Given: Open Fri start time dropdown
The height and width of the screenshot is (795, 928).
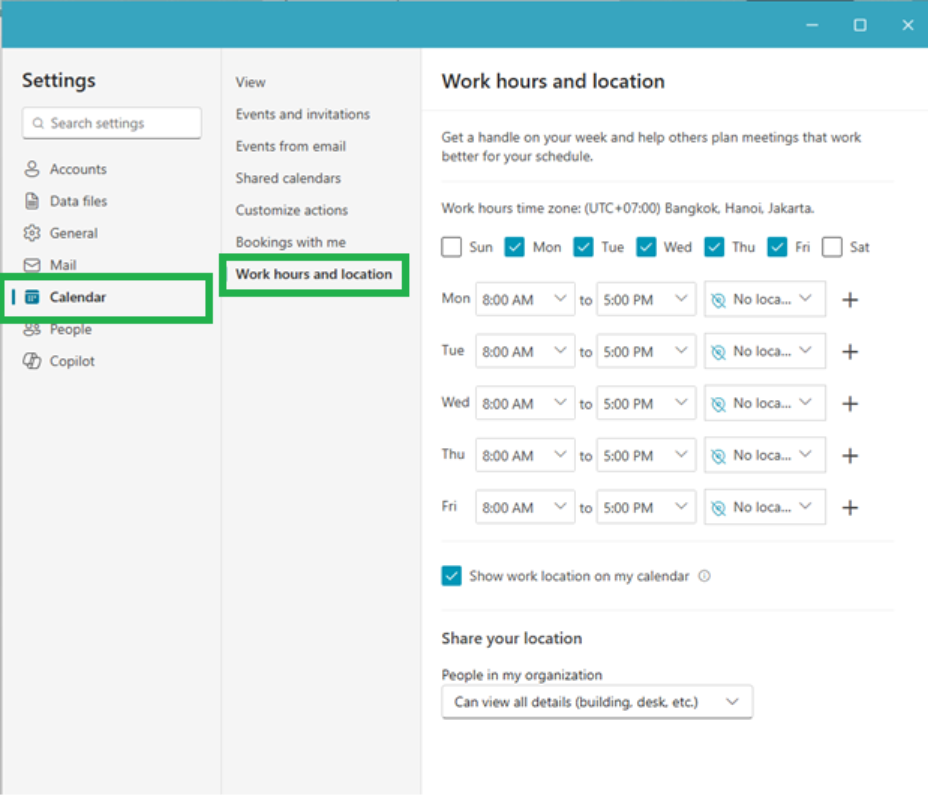Looking at the screenshot, I should pyautogui.click(x=525, y=507).
